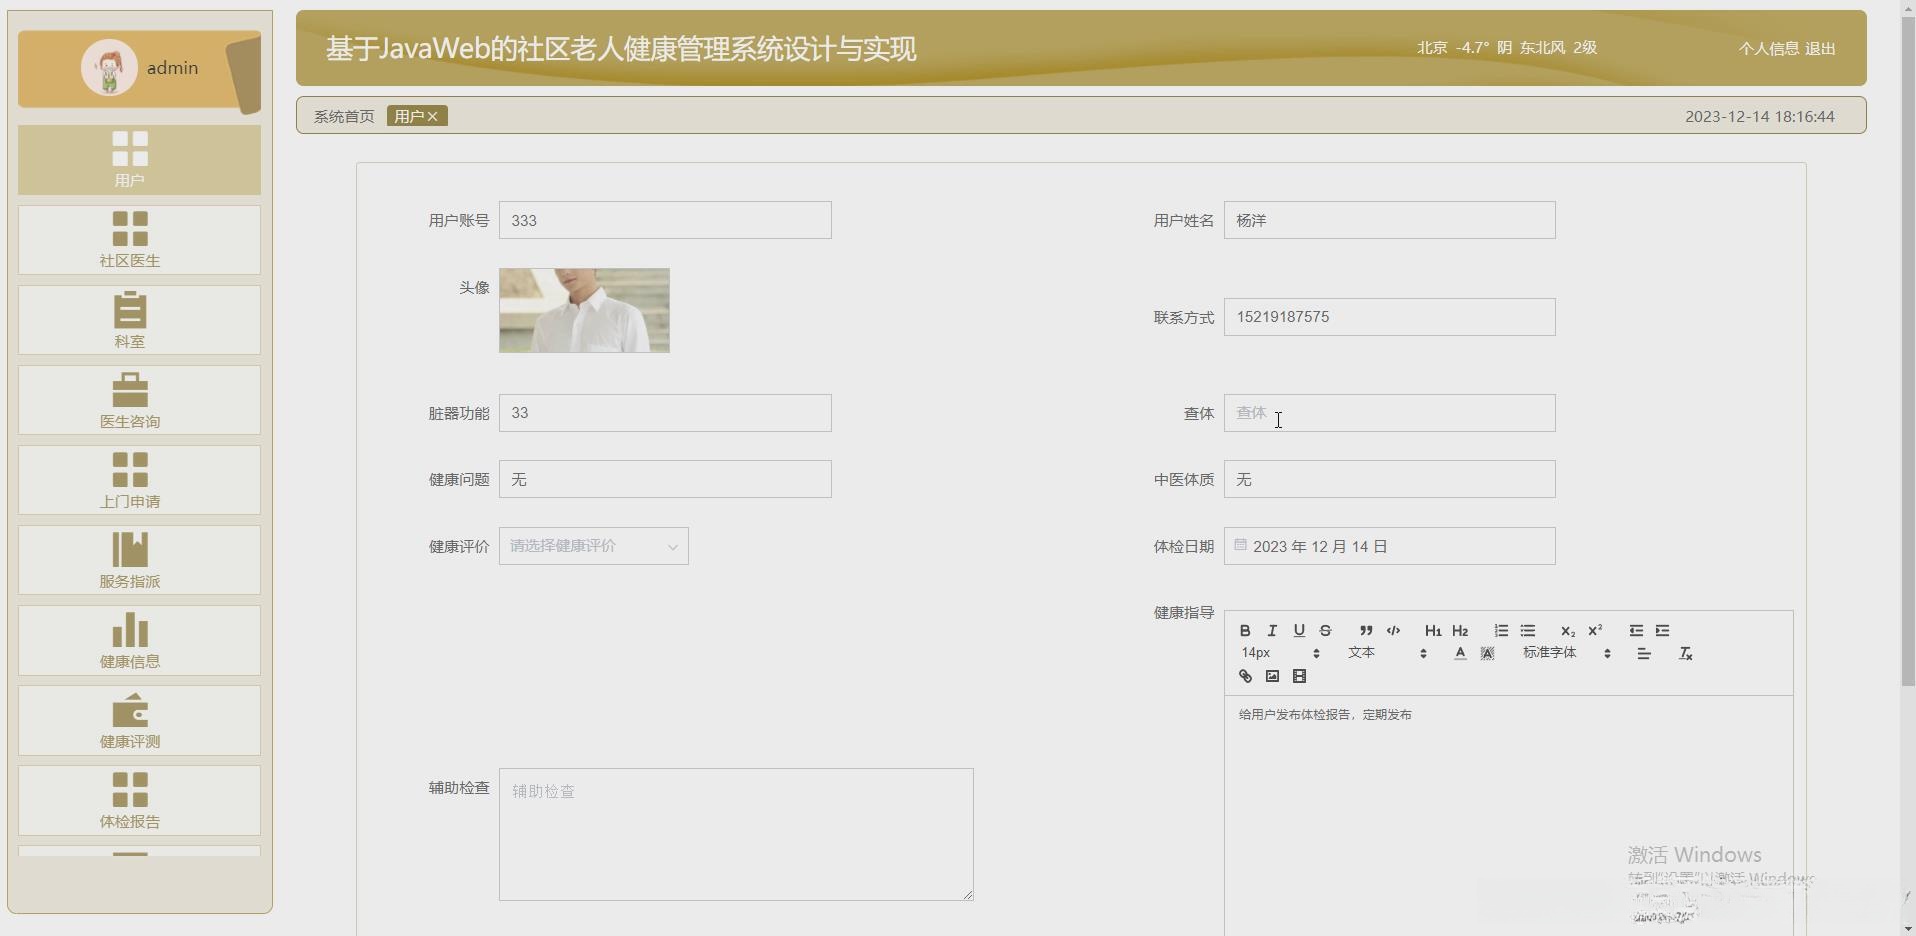The image size is (1916, 936).
Task: Open the text color picker in the editor
Action: [1459, 653]
